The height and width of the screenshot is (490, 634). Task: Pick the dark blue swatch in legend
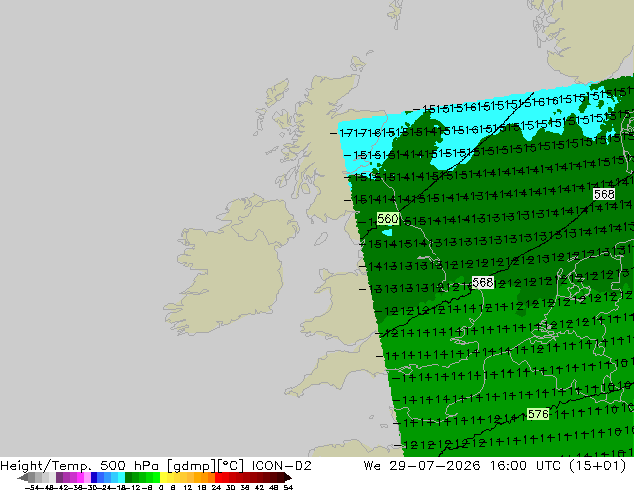94,477
